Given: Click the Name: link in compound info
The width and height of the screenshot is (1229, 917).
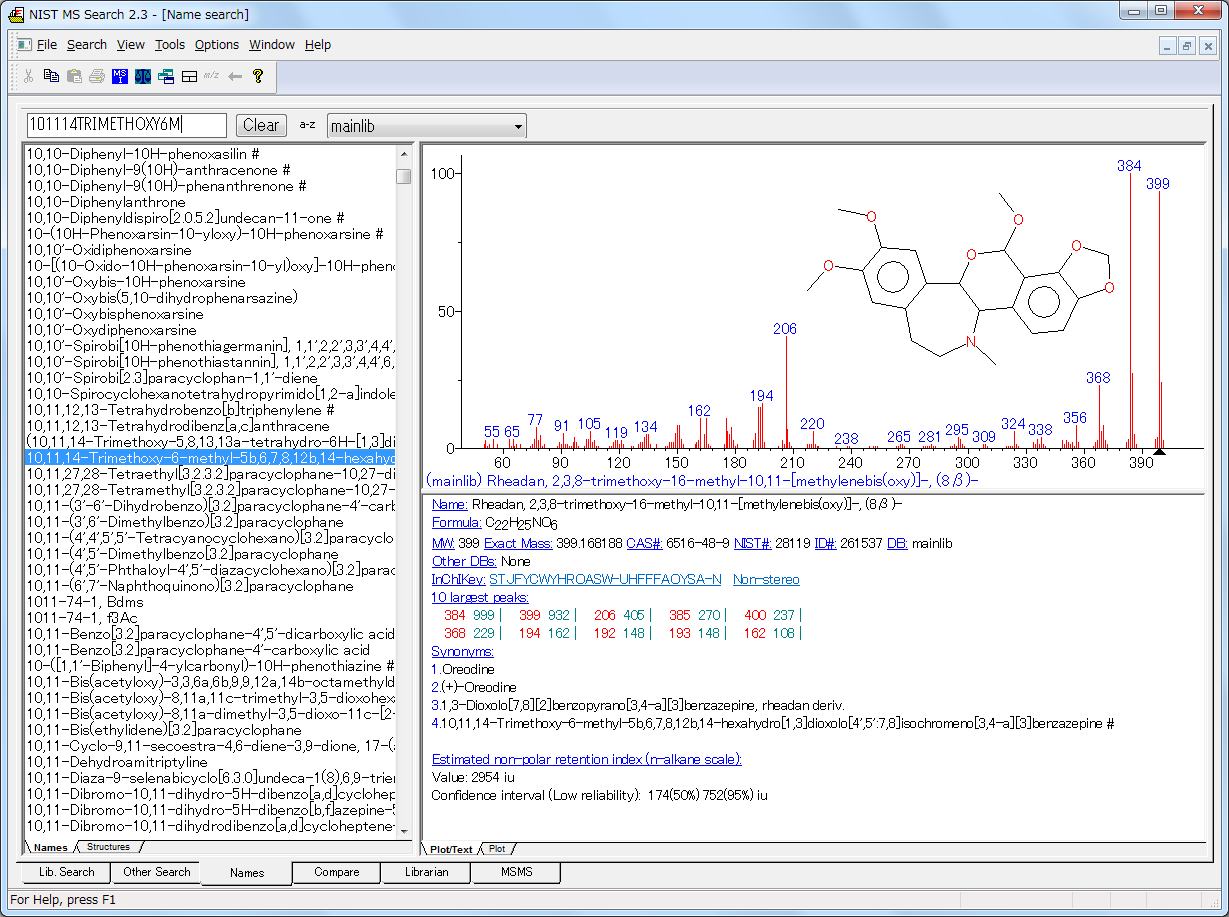Looking at the screenshot, I should [x=449, y=504].
